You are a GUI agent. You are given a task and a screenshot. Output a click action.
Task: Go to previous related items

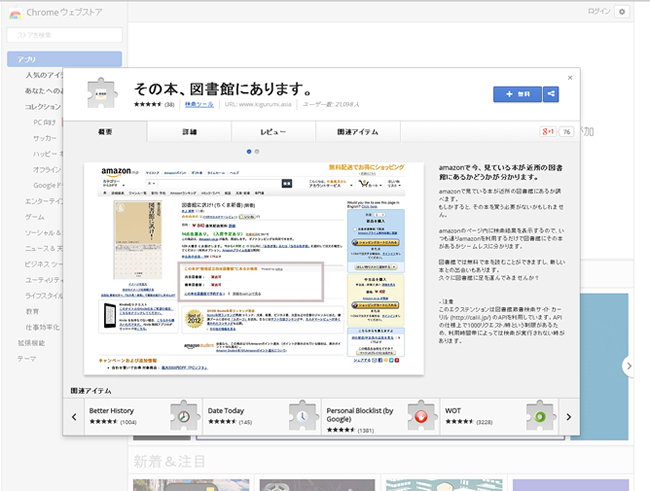74,417
